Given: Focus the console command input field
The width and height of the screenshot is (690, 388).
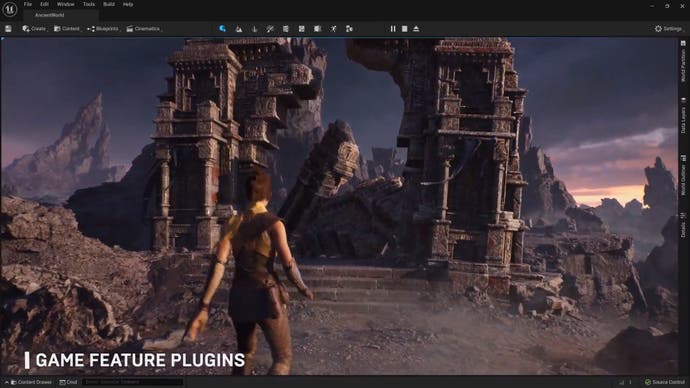Looking at the screenshot, I should click(132, 382).
